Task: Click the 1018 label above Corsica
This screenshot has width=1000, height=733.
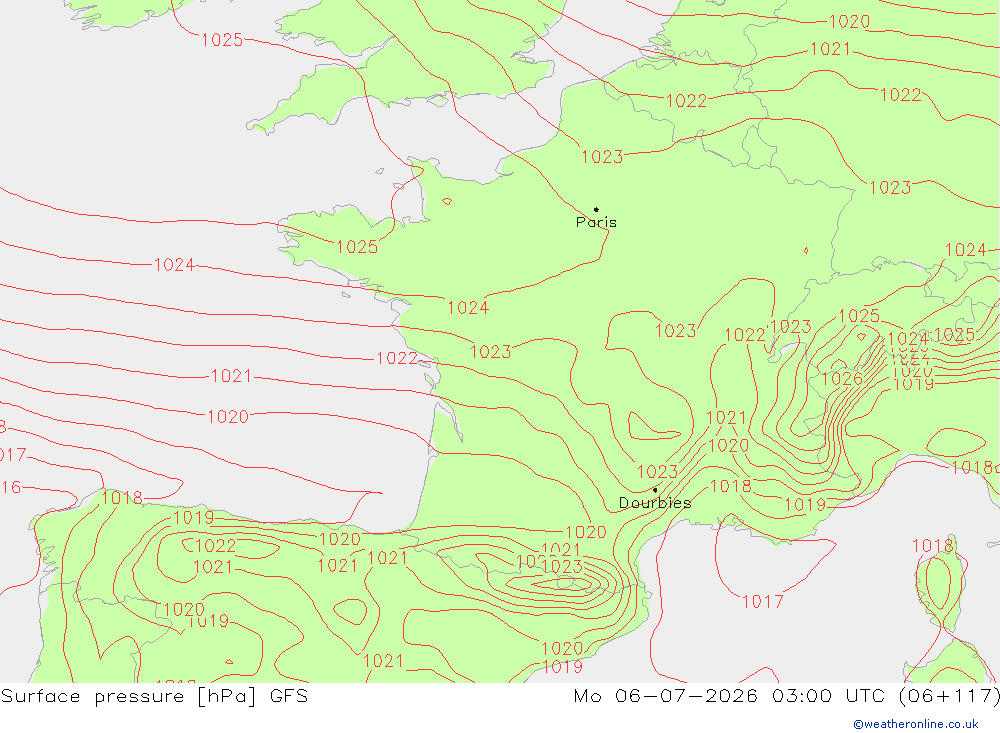Action: click(x=932, y=545)
